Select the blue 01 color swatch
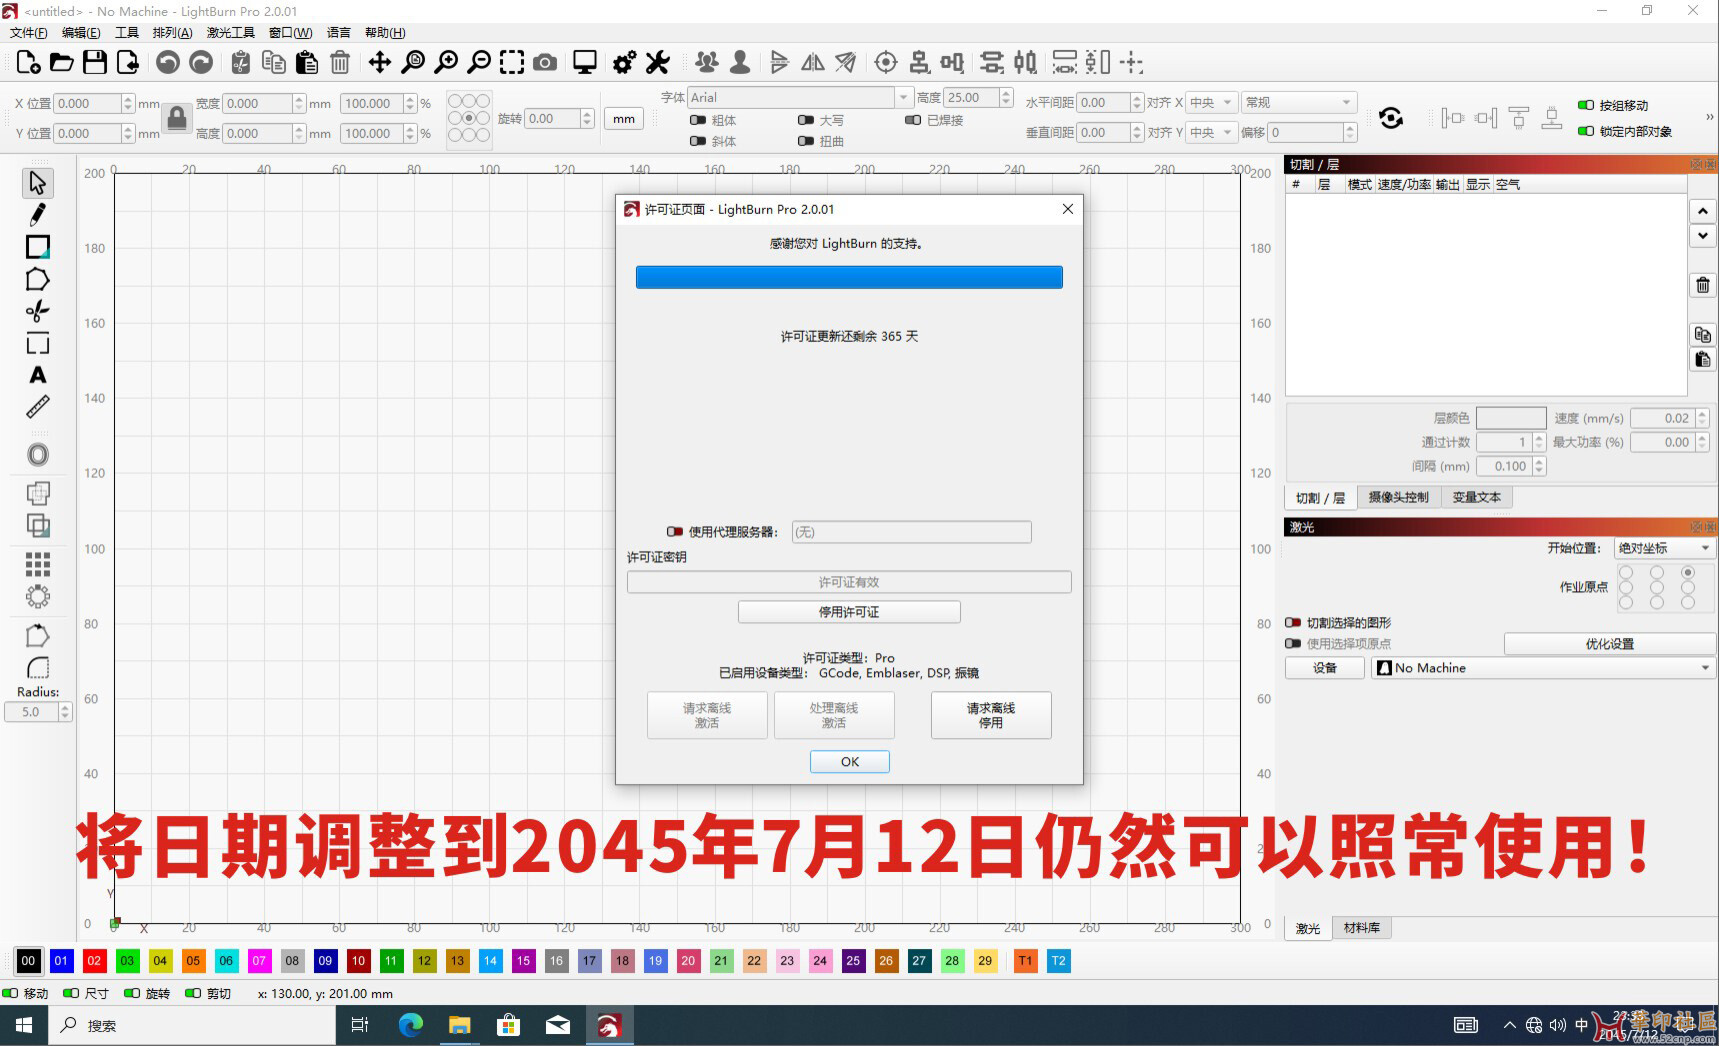Image resolution: width=1719 pixels, height=1046 pixels. tap(61, 961)
